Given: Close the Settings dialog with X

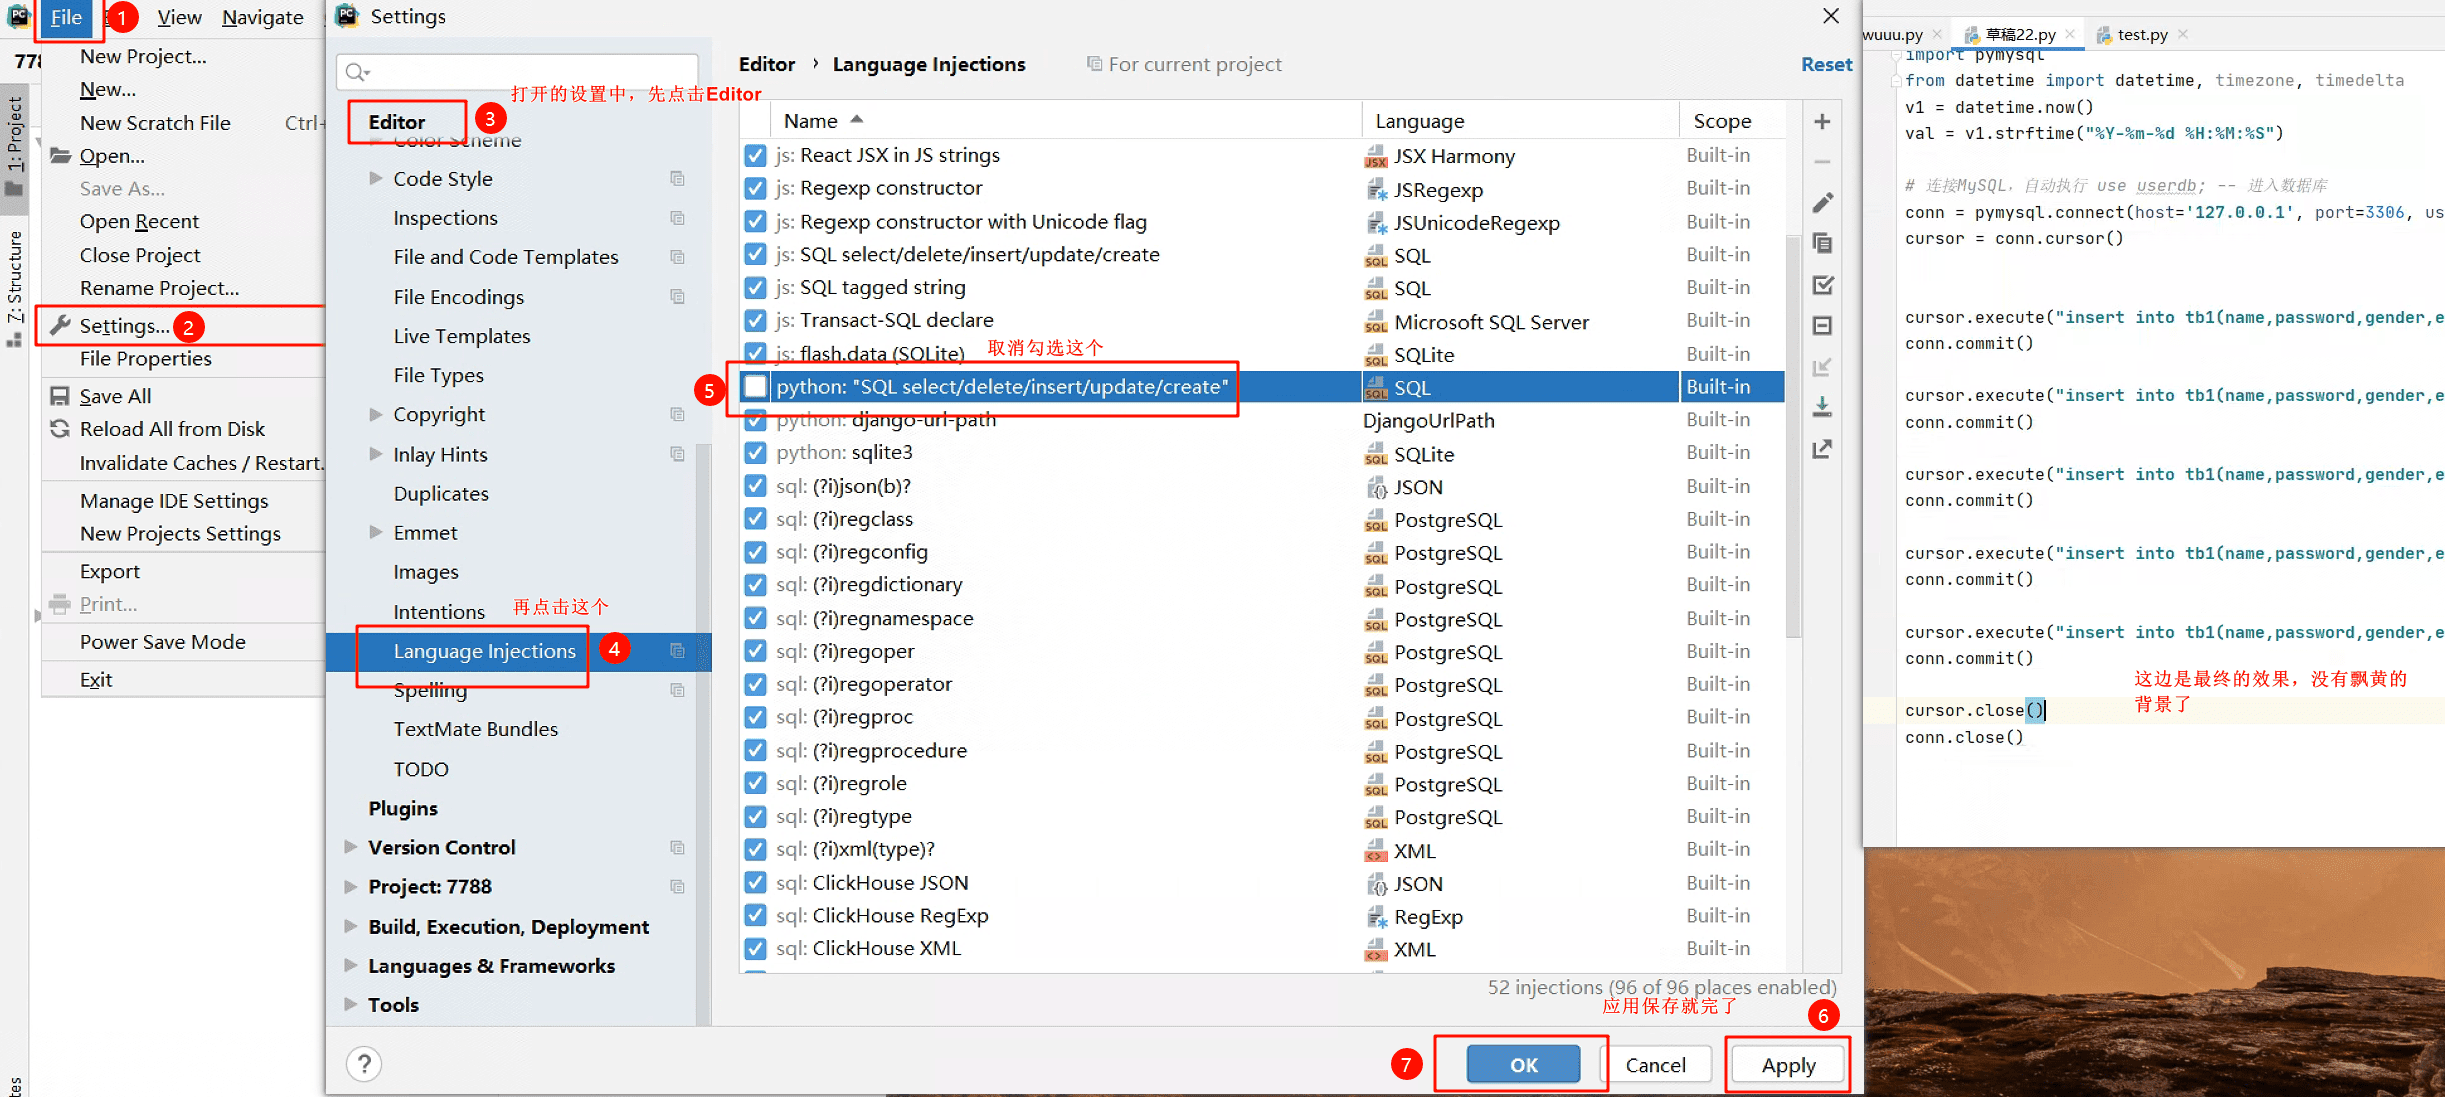Looking at the screenshot, I should [x=1831, y=16].
